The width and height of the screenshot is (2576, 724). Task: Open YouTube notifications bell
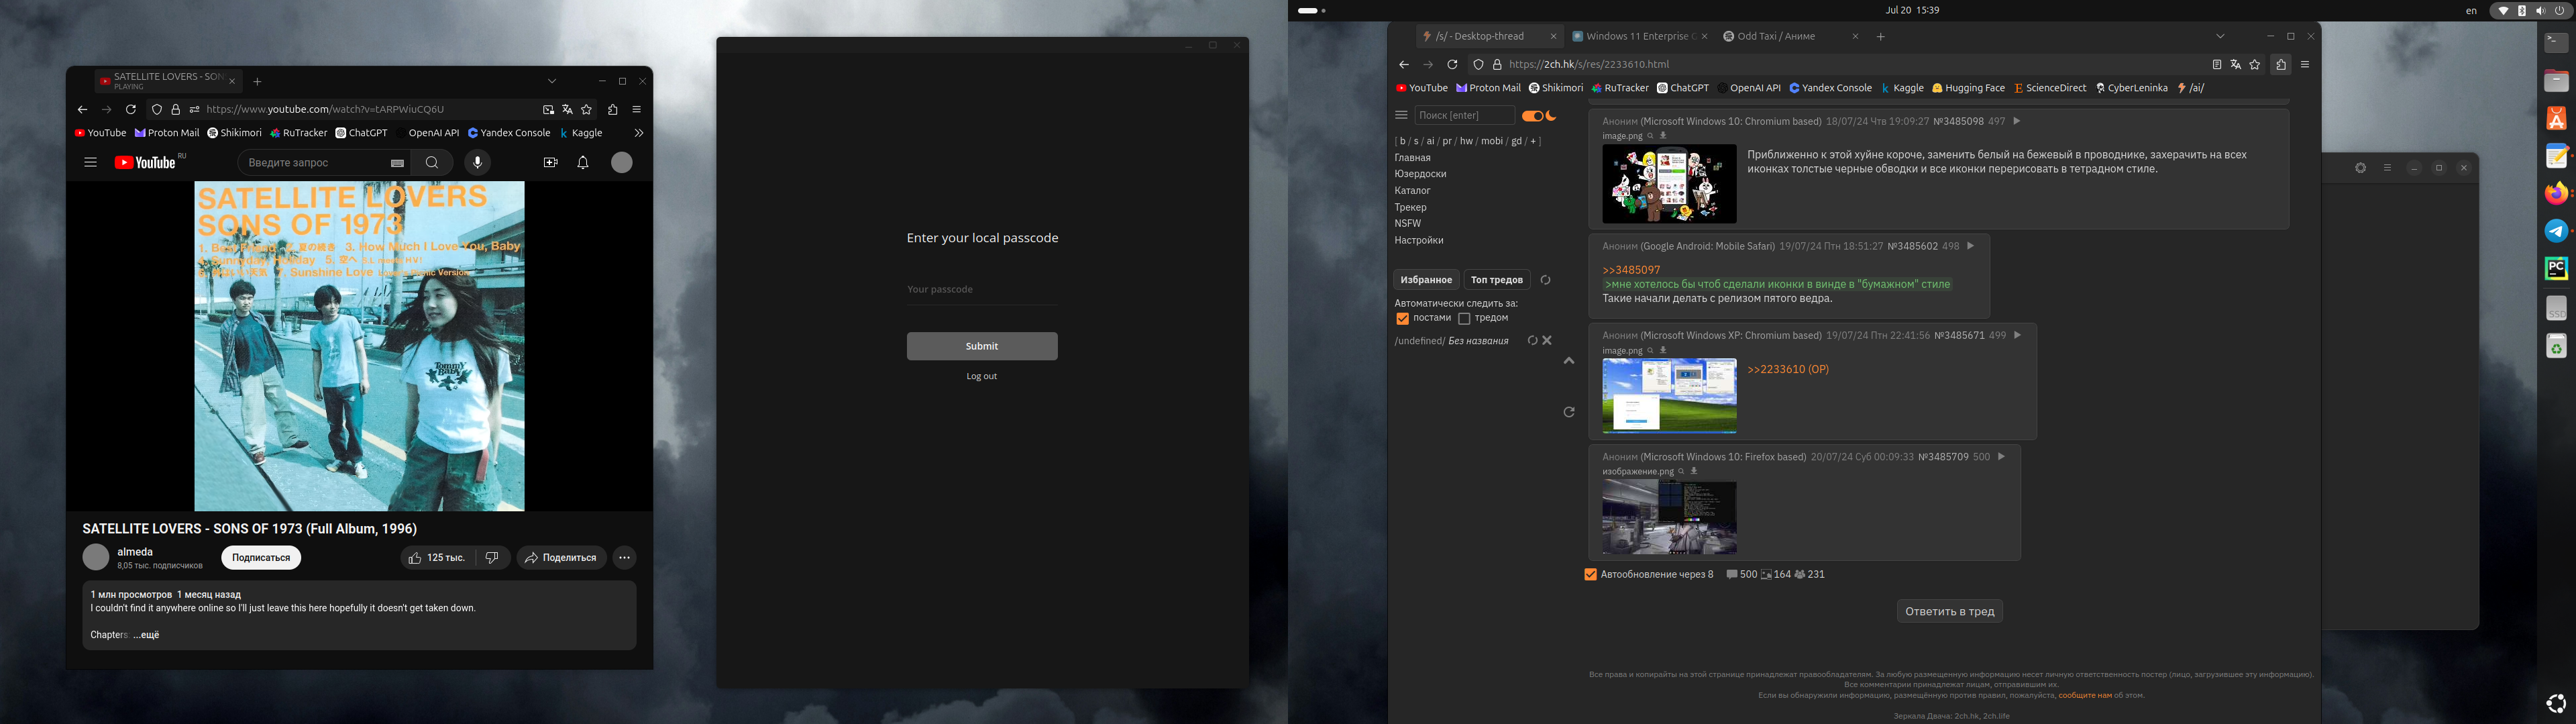(583, 163)
